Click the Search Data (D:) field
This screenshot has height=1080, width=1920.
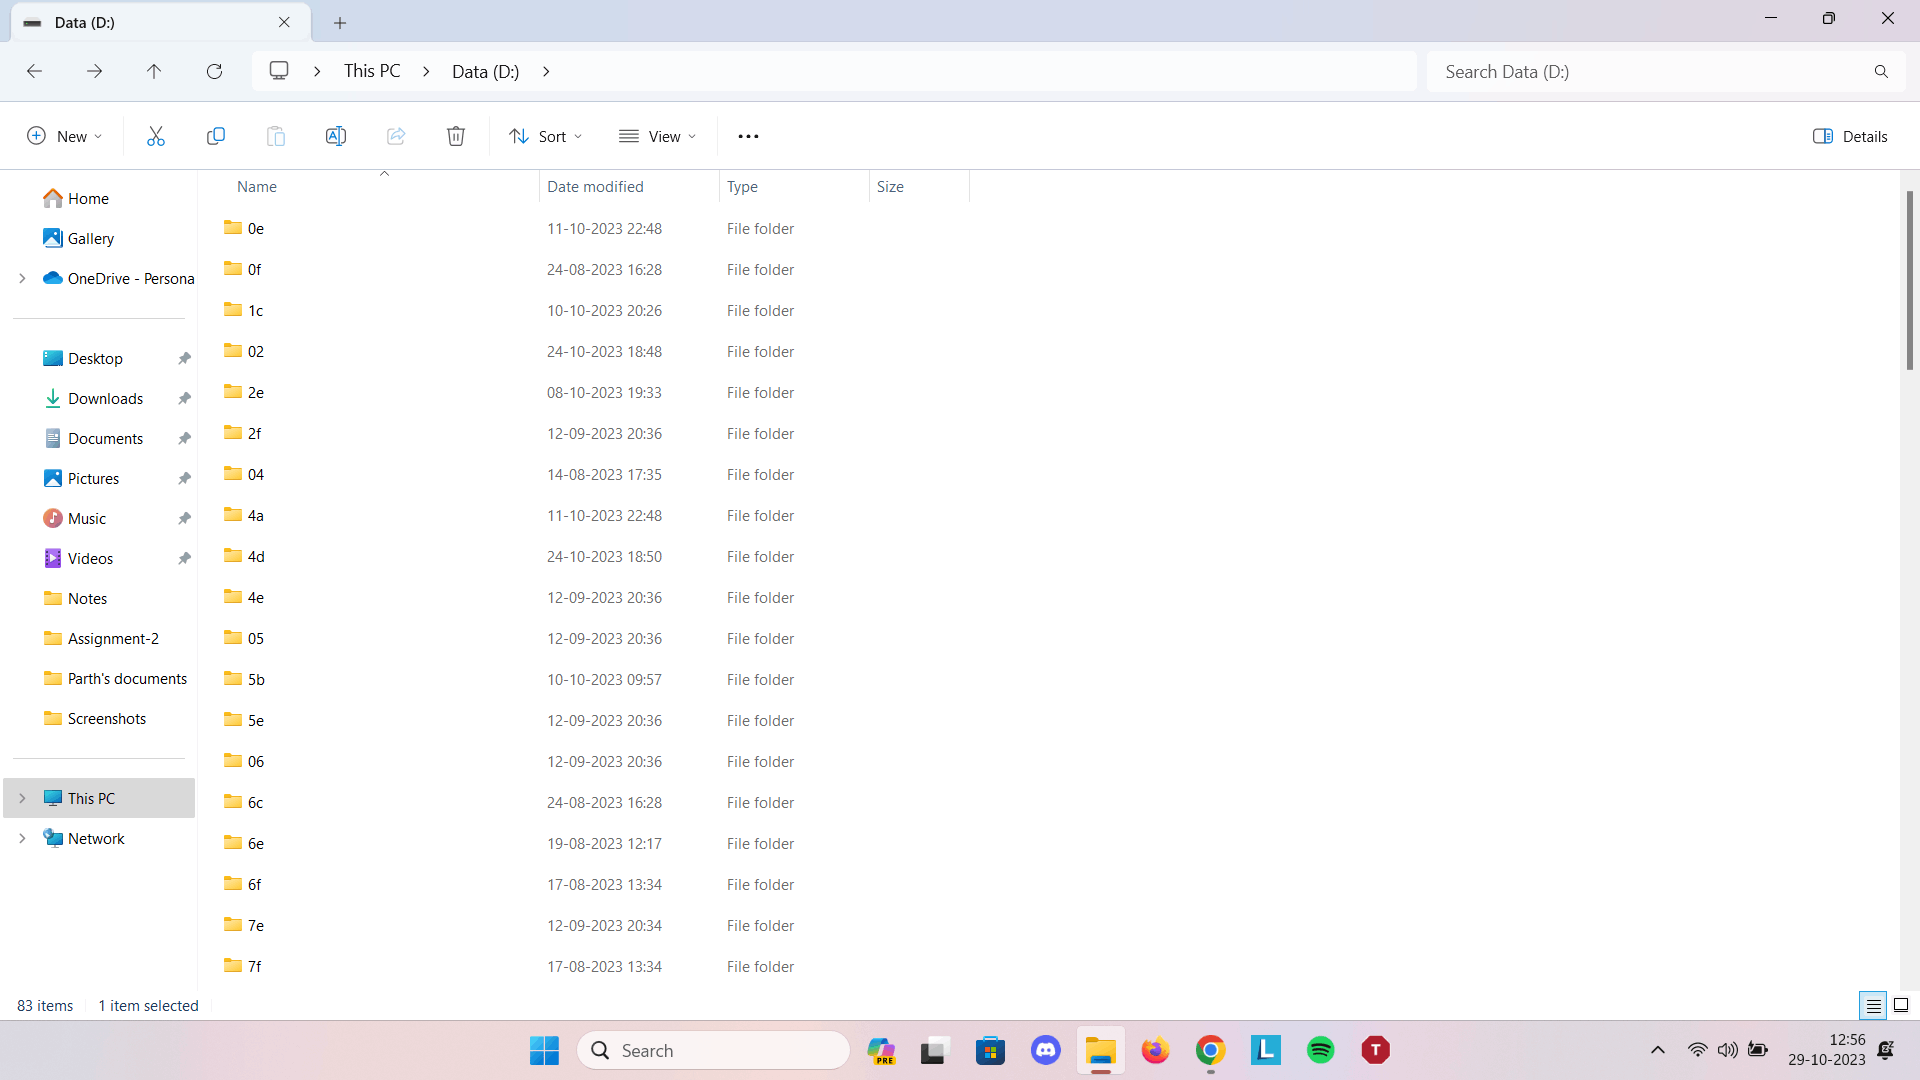(x=1650, y=71)
